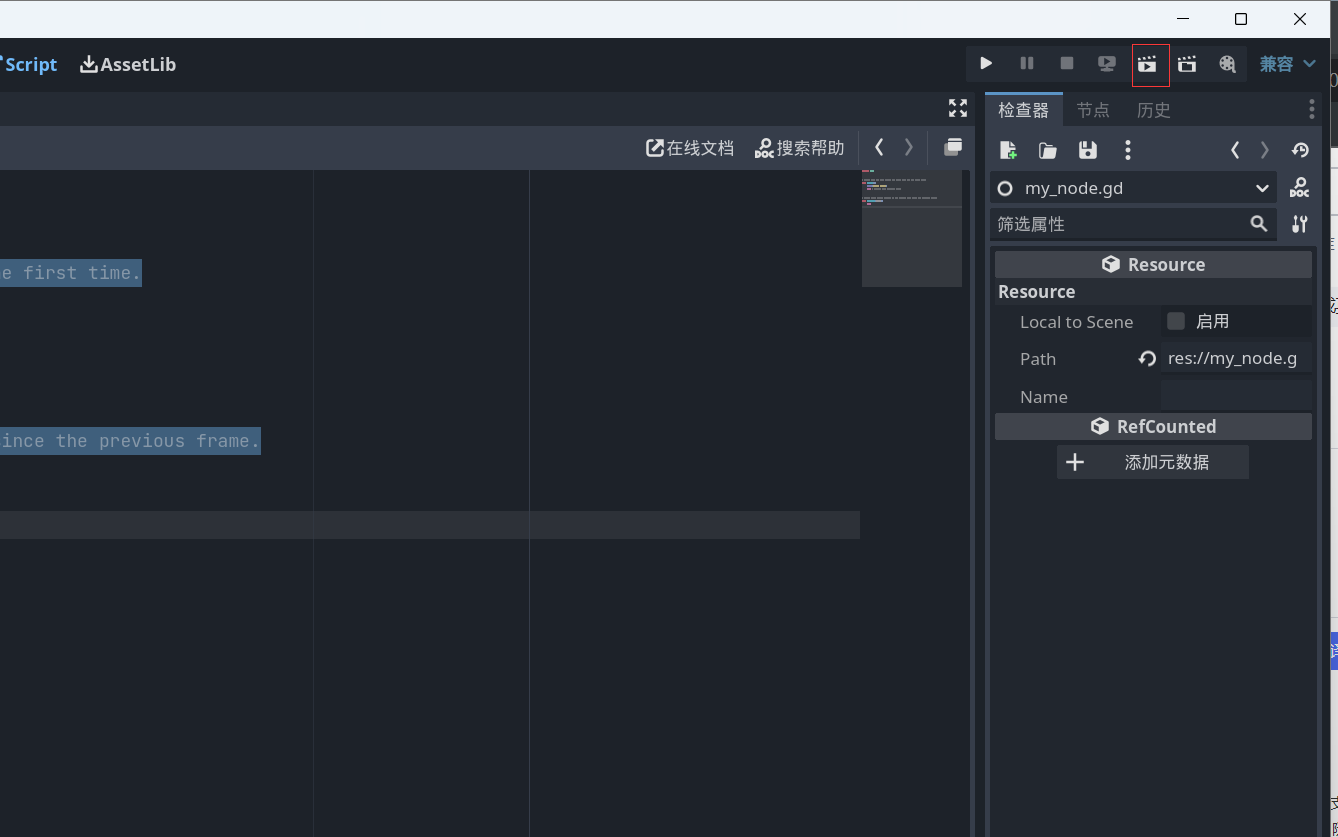Viewport: 1338px width, 837px height.
Task: Load an existing resource from disk
Action: pos(1048,150)
